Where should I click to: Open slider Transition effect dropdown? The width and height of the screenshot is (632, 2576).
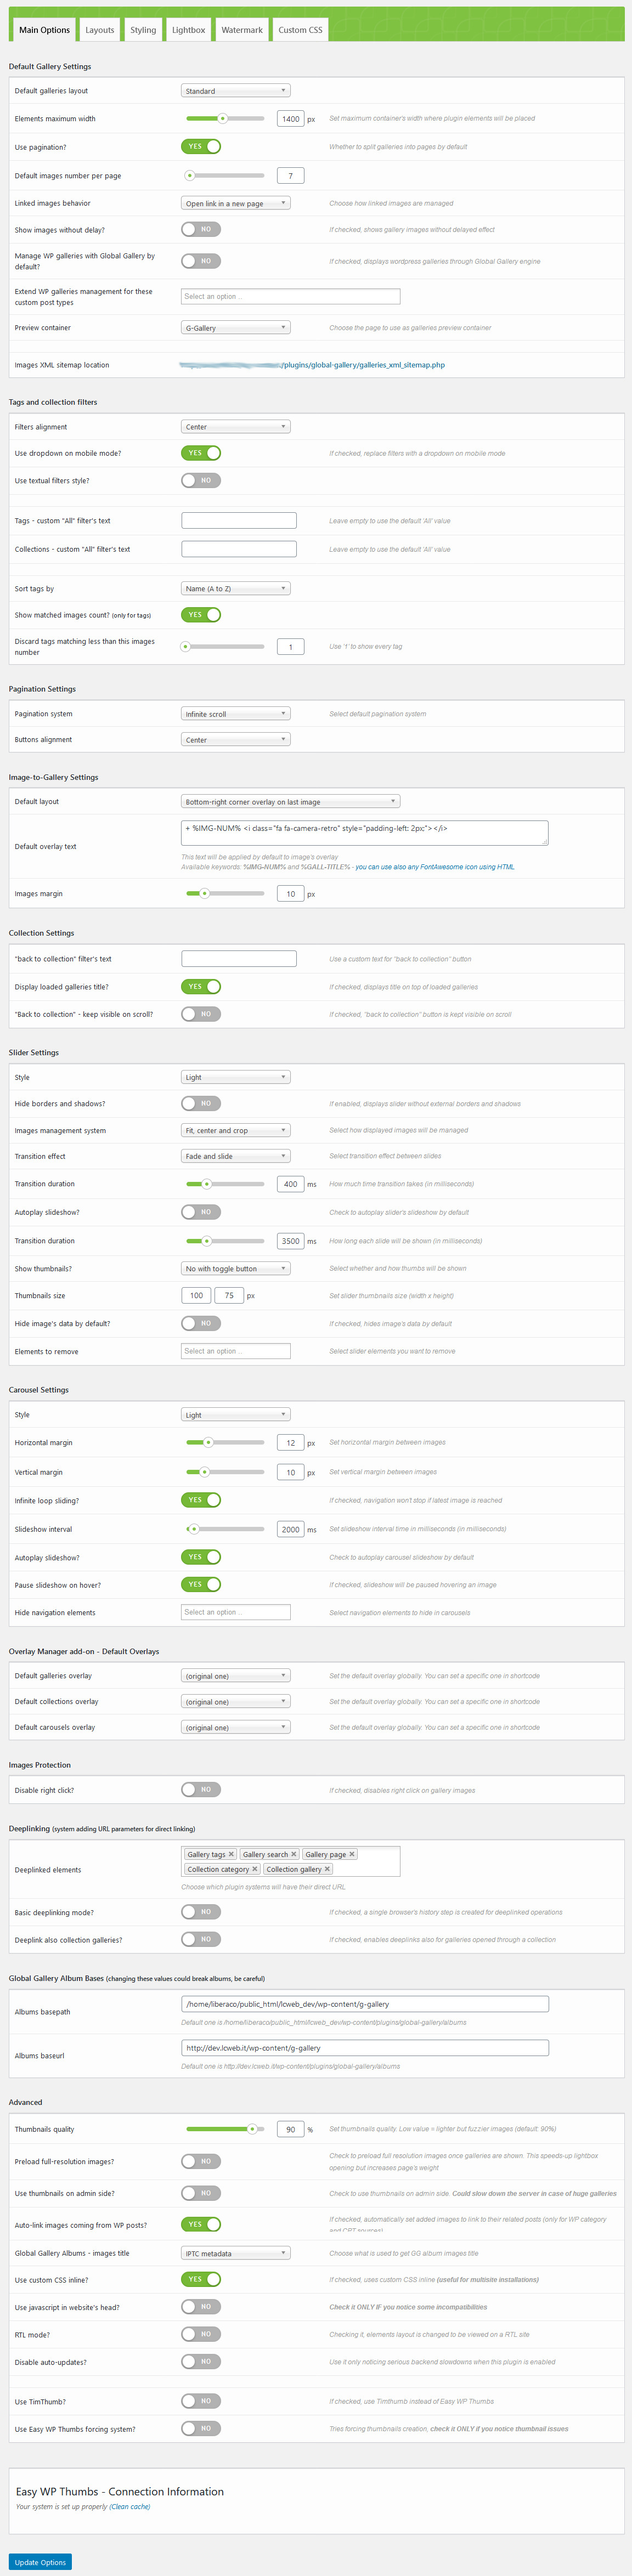[x=236, y=1156]
